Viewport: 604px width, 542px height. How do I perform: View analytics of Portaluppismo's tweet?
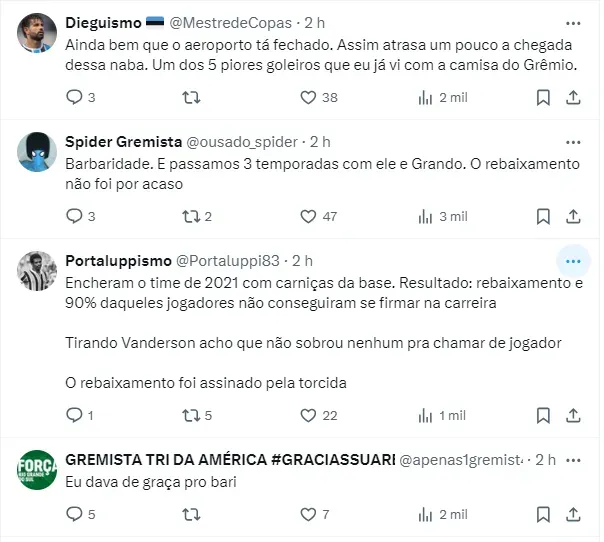(x=427, y=414)
